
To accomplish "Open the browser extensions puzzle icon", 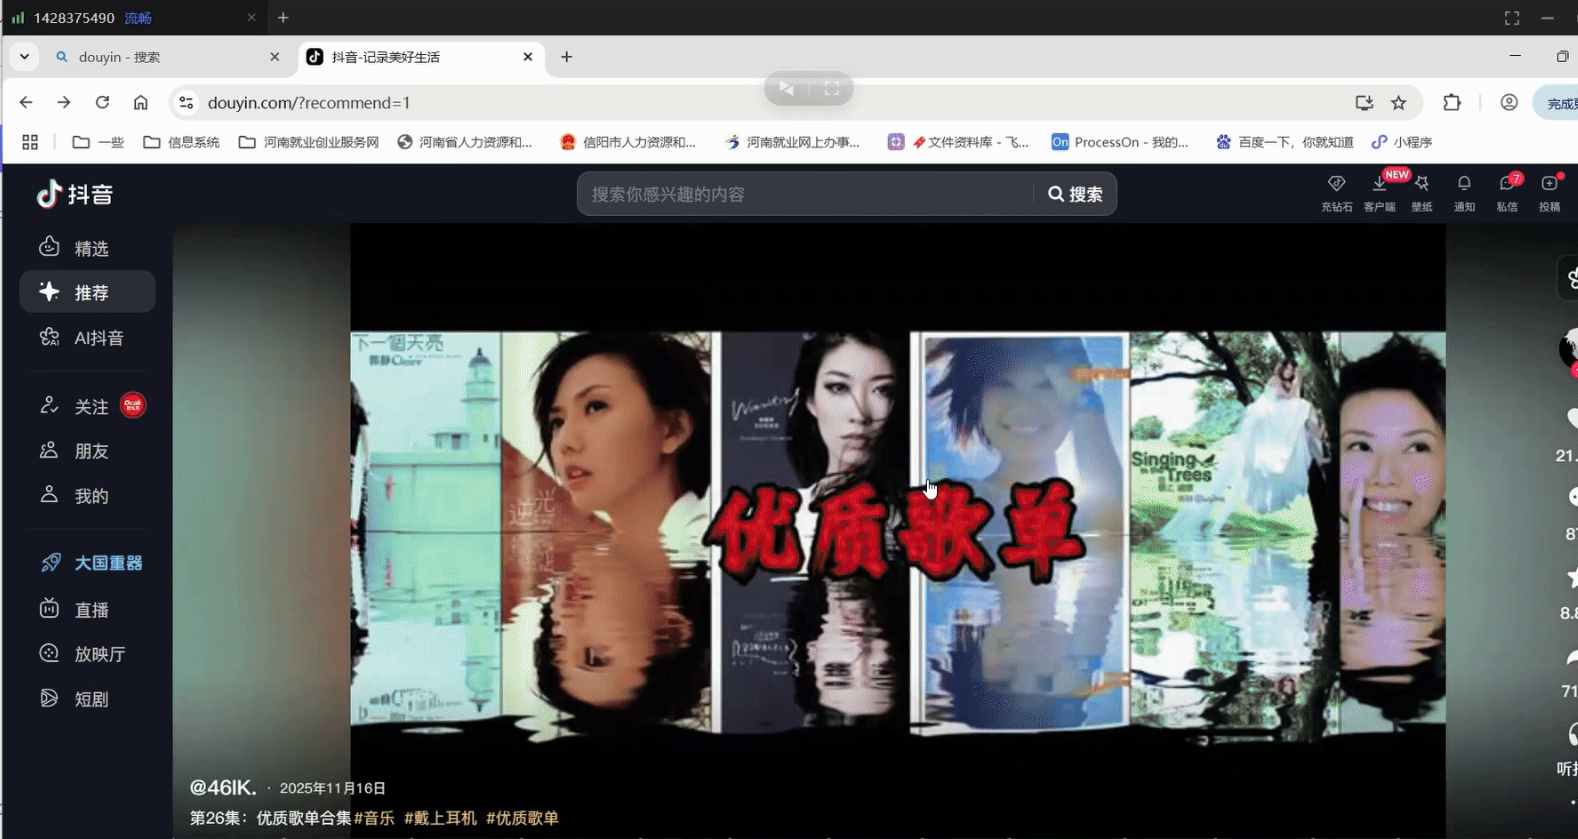I will [x=1452, y=103].
